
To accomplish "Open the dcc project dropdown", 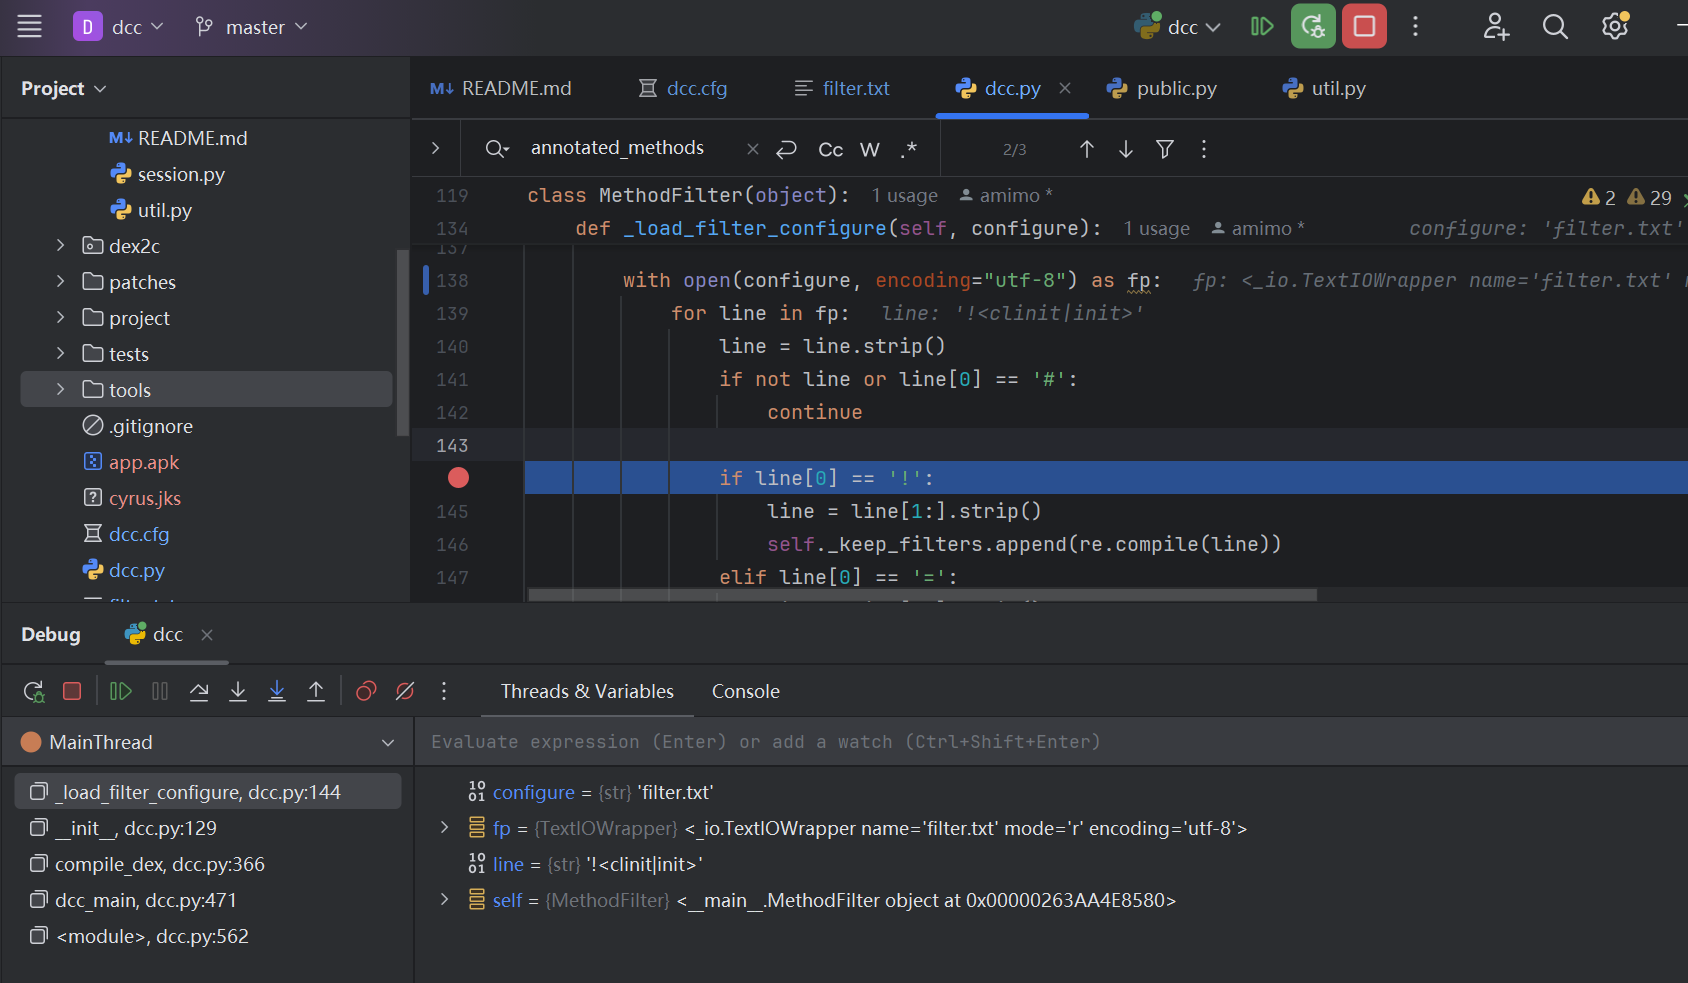I will pyautogui.click(x=118, y=27).
